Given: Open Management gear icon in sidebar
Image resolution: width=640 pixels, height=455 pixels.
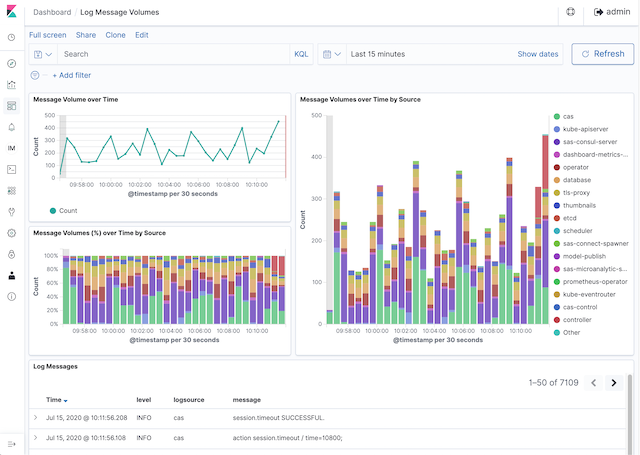Looking at the screenshot, I should tap(11, 233).
